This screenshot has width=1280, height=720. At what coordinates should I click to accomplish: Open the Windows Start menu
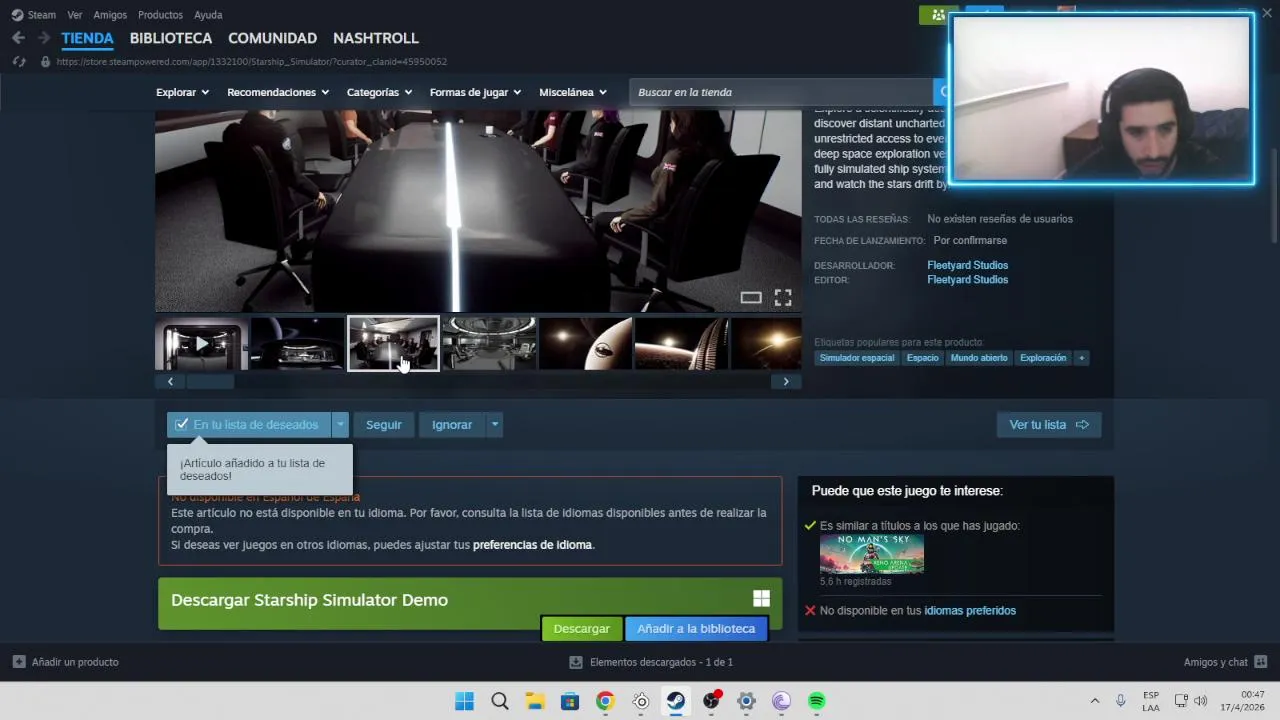coord(464,701)
